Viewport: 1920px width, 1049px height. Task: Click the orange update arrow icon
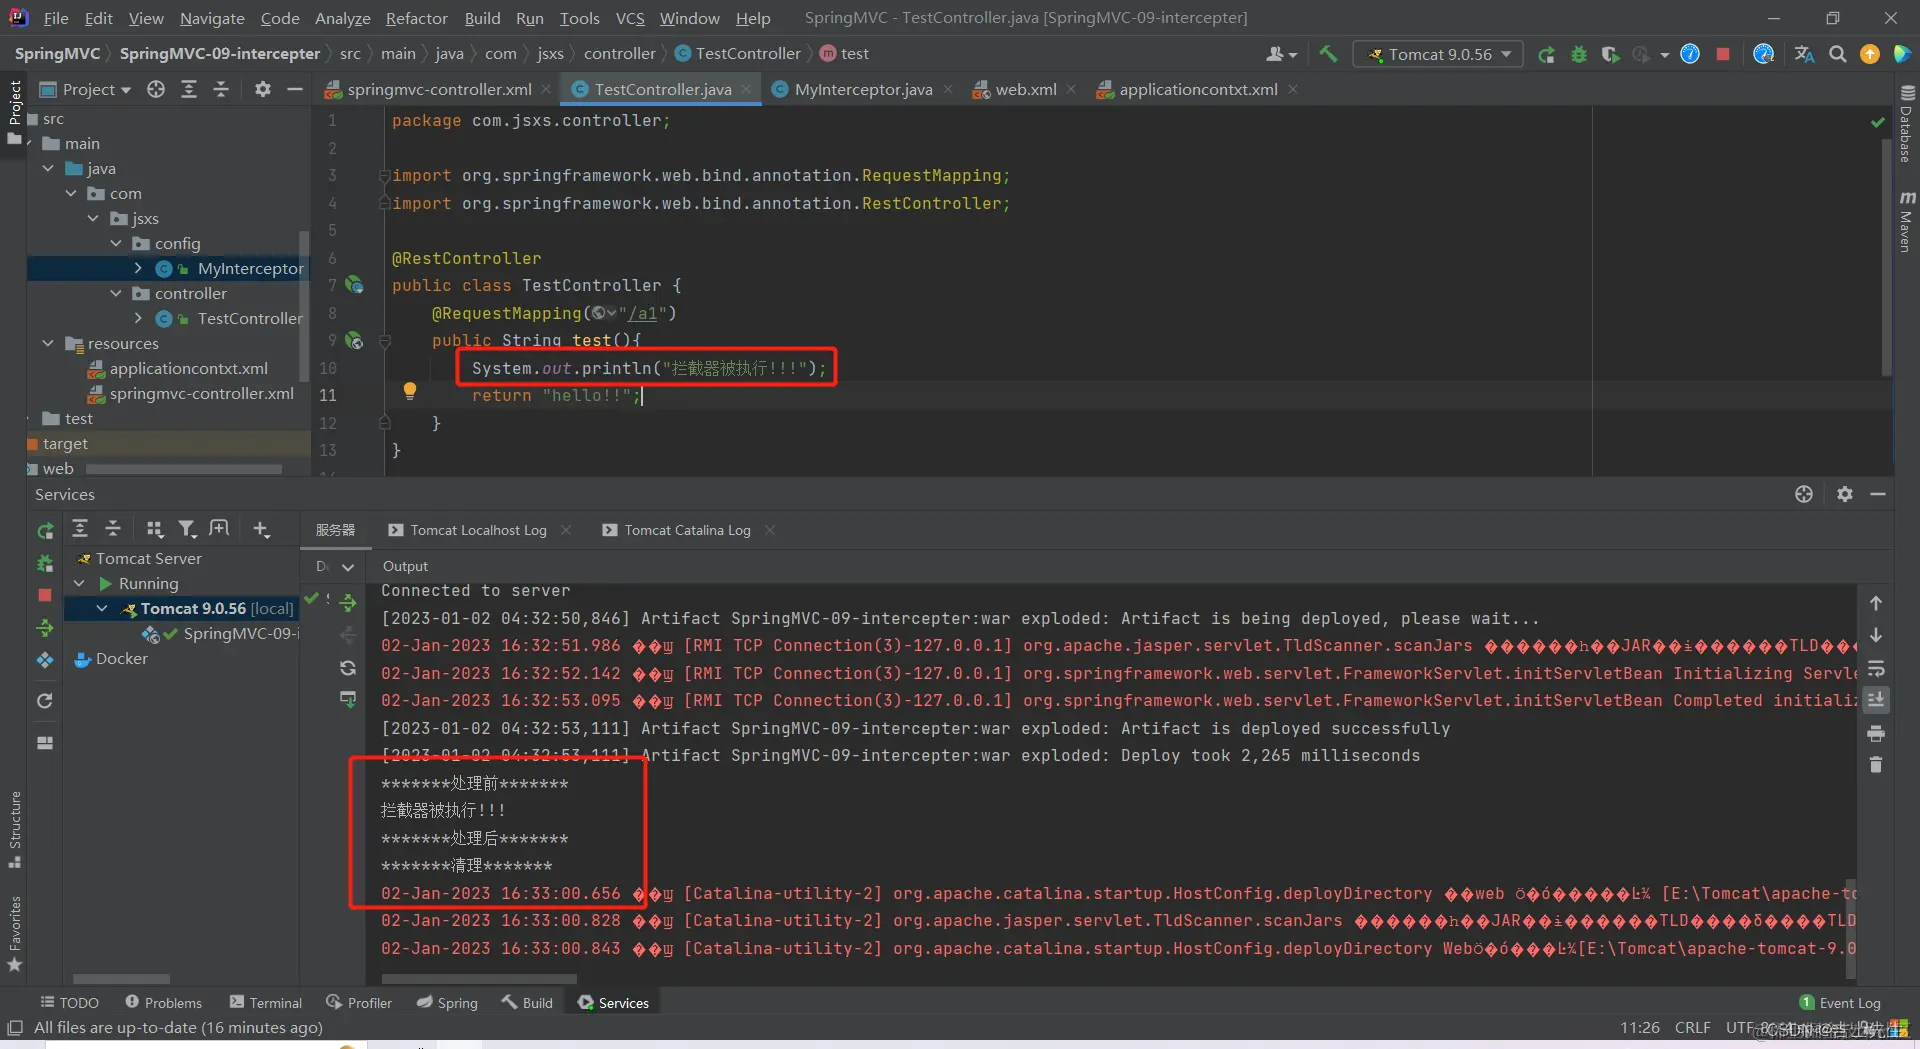click(1870, 54)
